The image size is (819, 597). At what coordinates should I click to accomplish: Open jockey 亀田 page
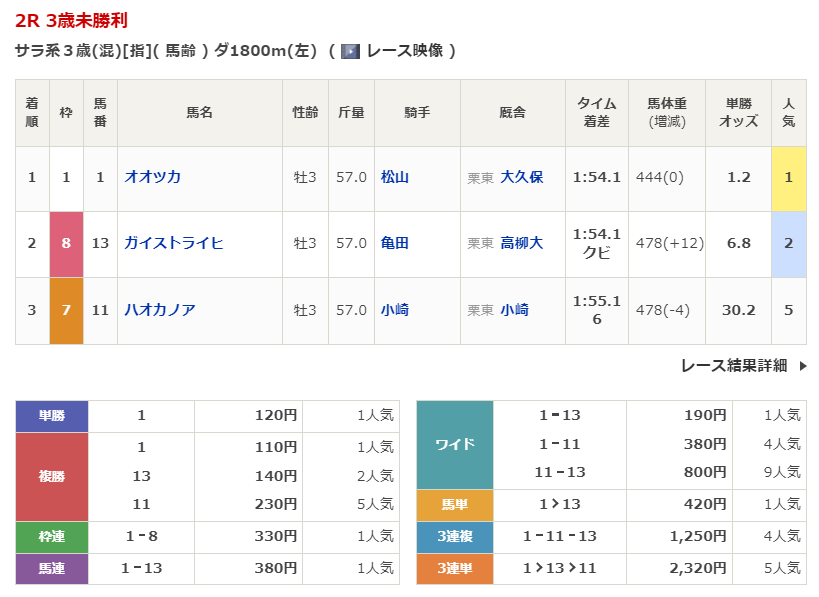395,243
